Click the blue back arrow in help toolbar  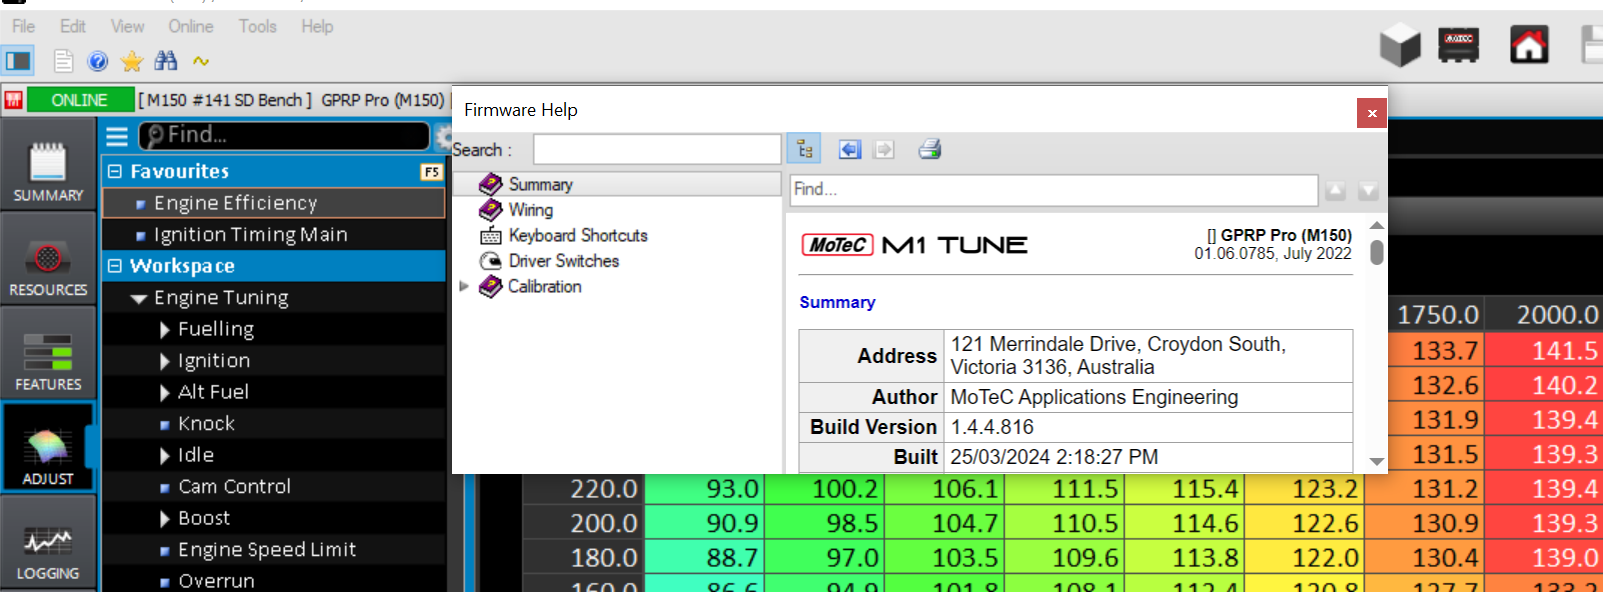pos(849,149)
